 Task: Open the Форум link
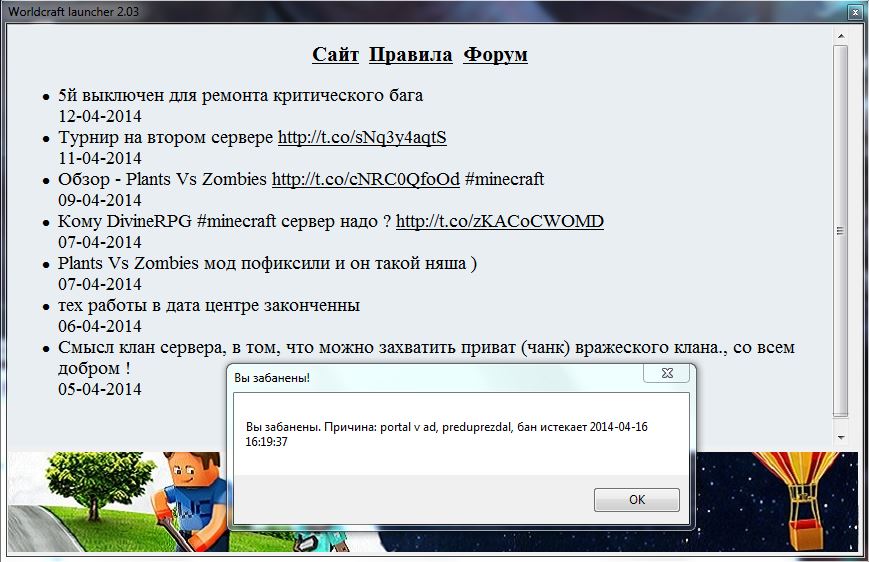click(495, 54)
